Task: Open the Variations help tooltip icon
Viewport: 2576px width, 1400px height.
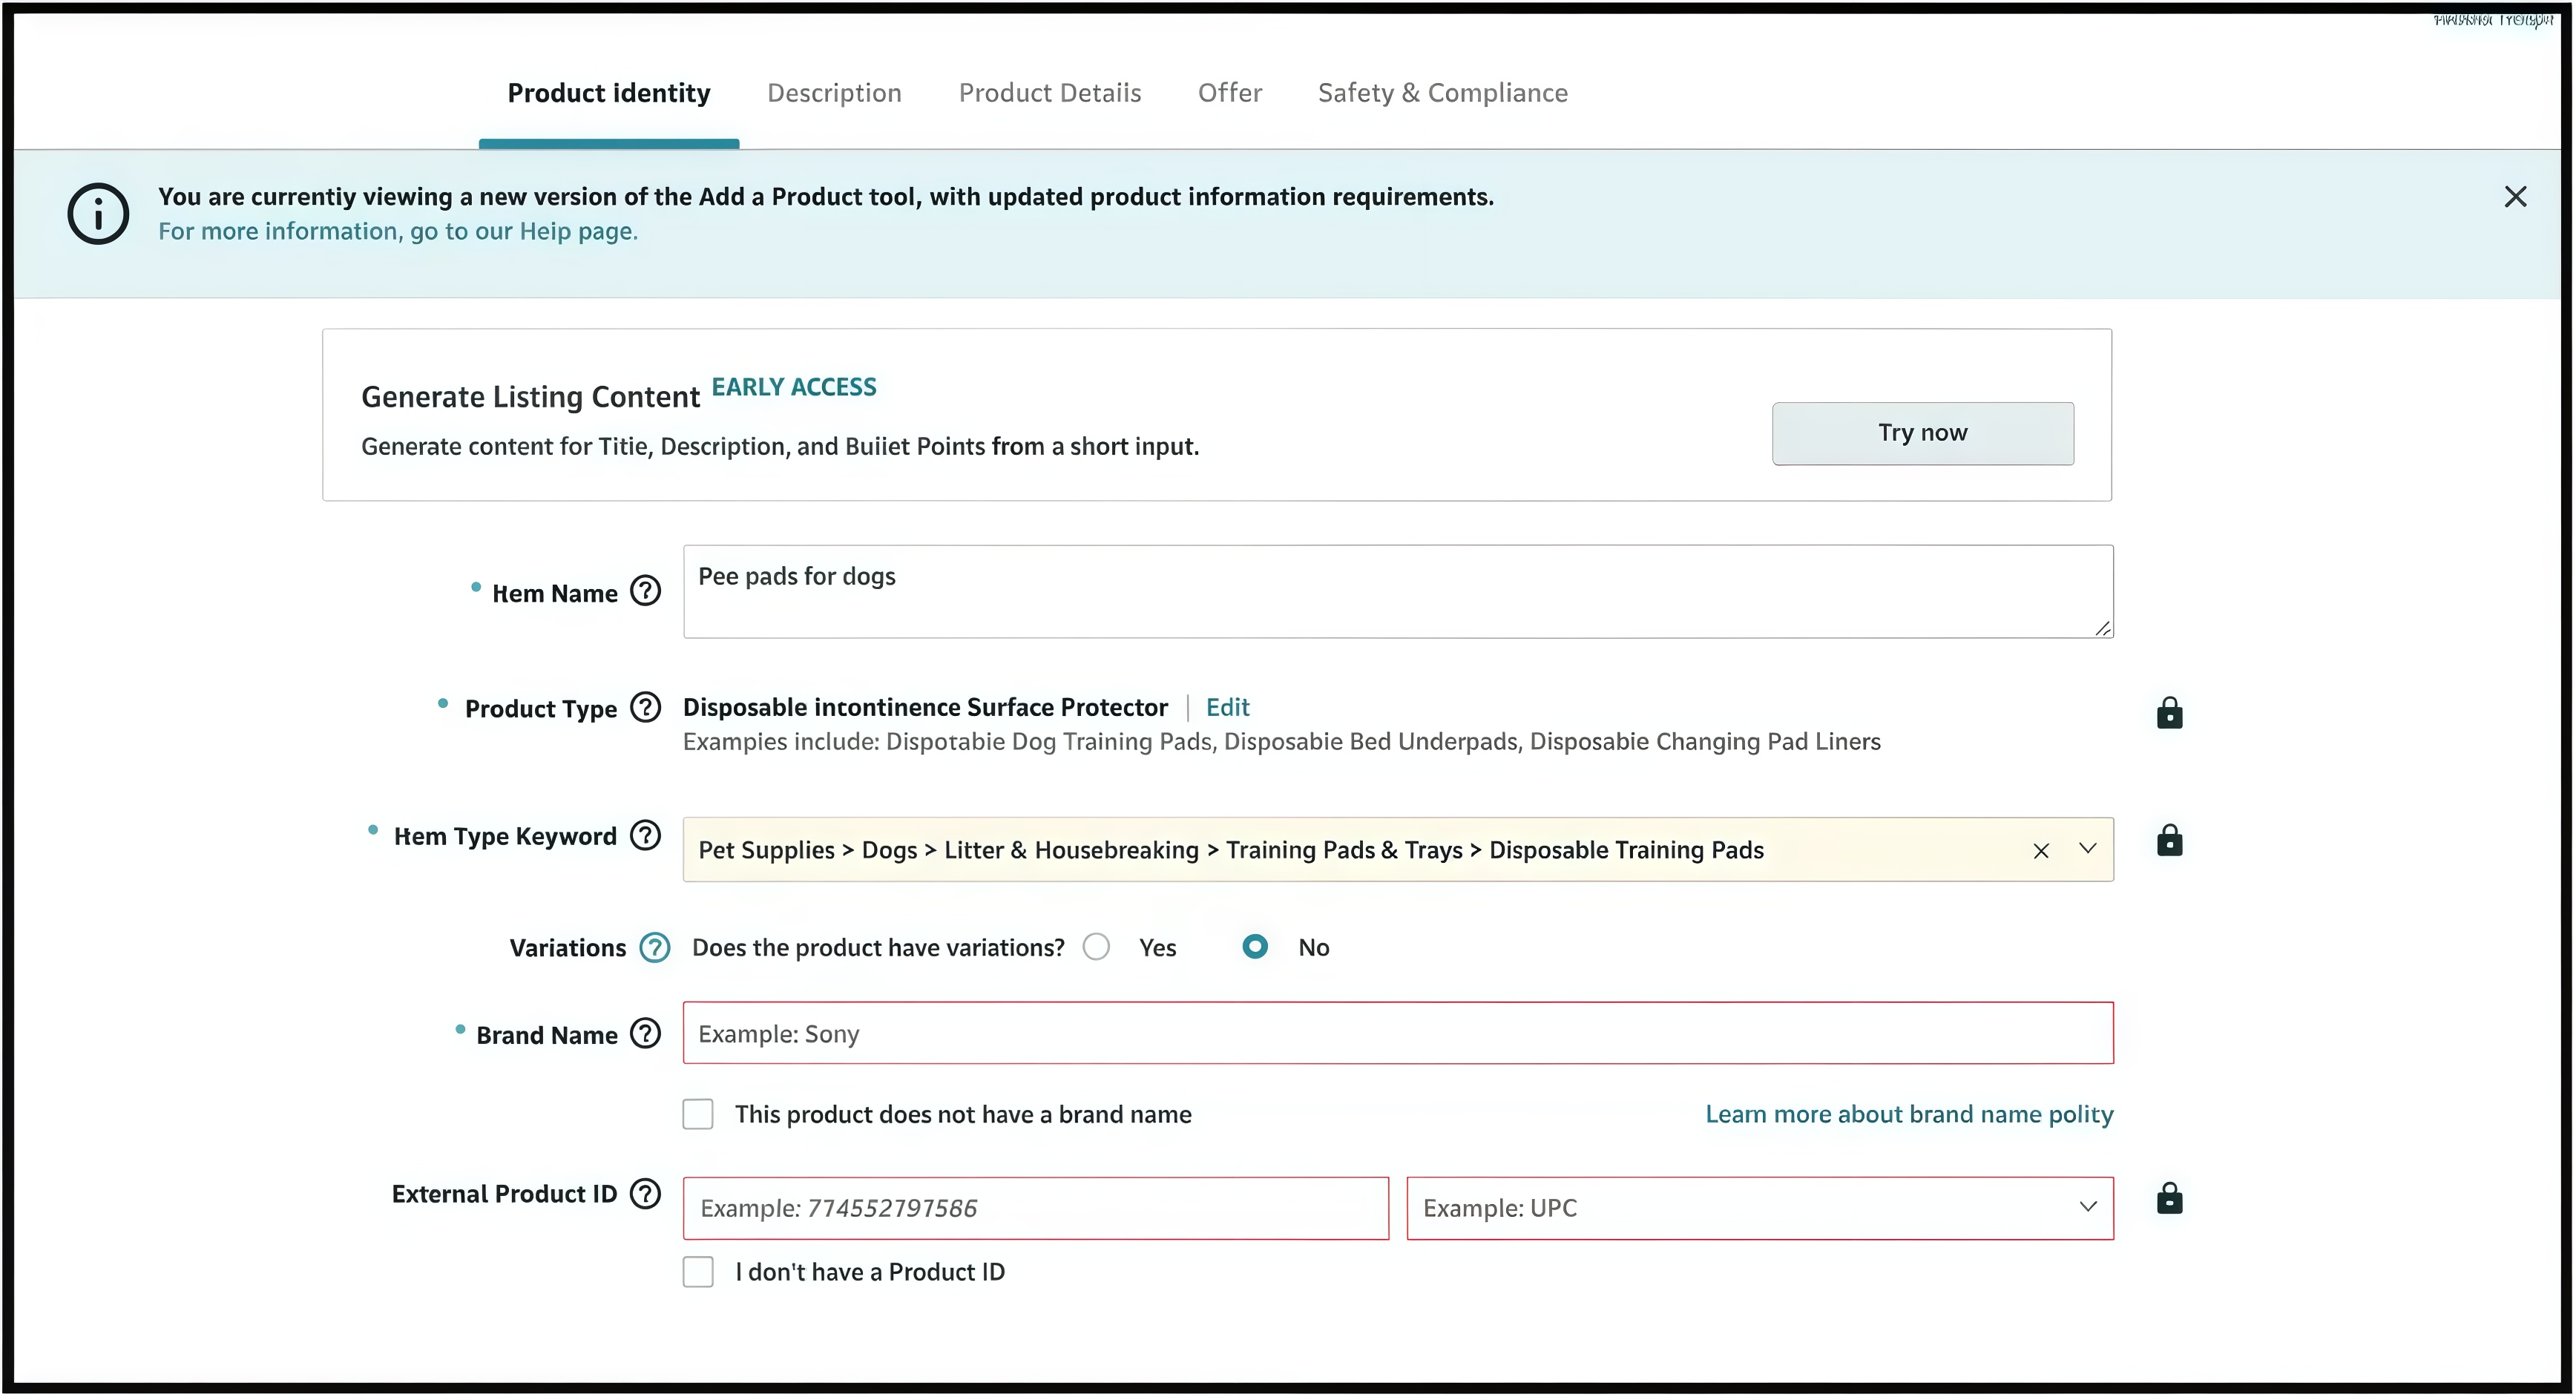Action: [654, 947]
